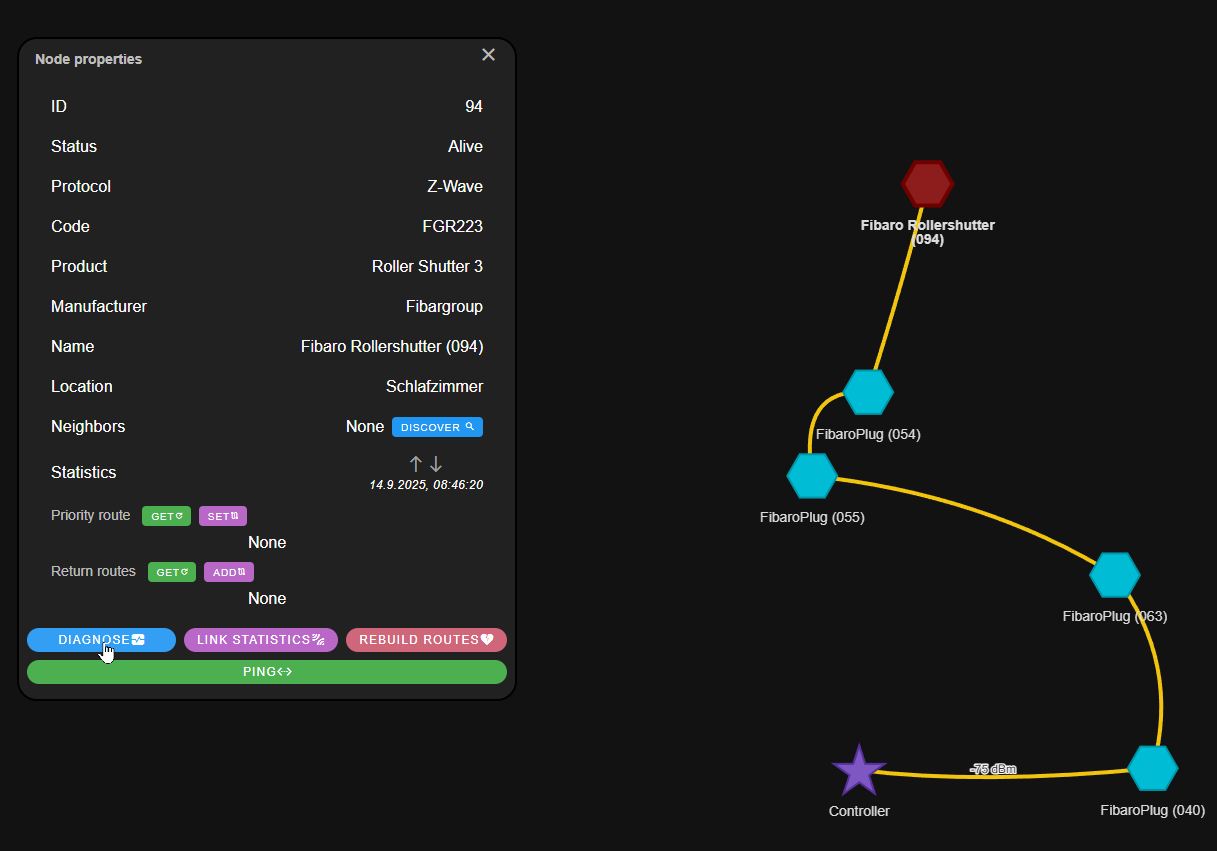Ping the node
The image size is (1217, 851).
(x=267, y=672)
